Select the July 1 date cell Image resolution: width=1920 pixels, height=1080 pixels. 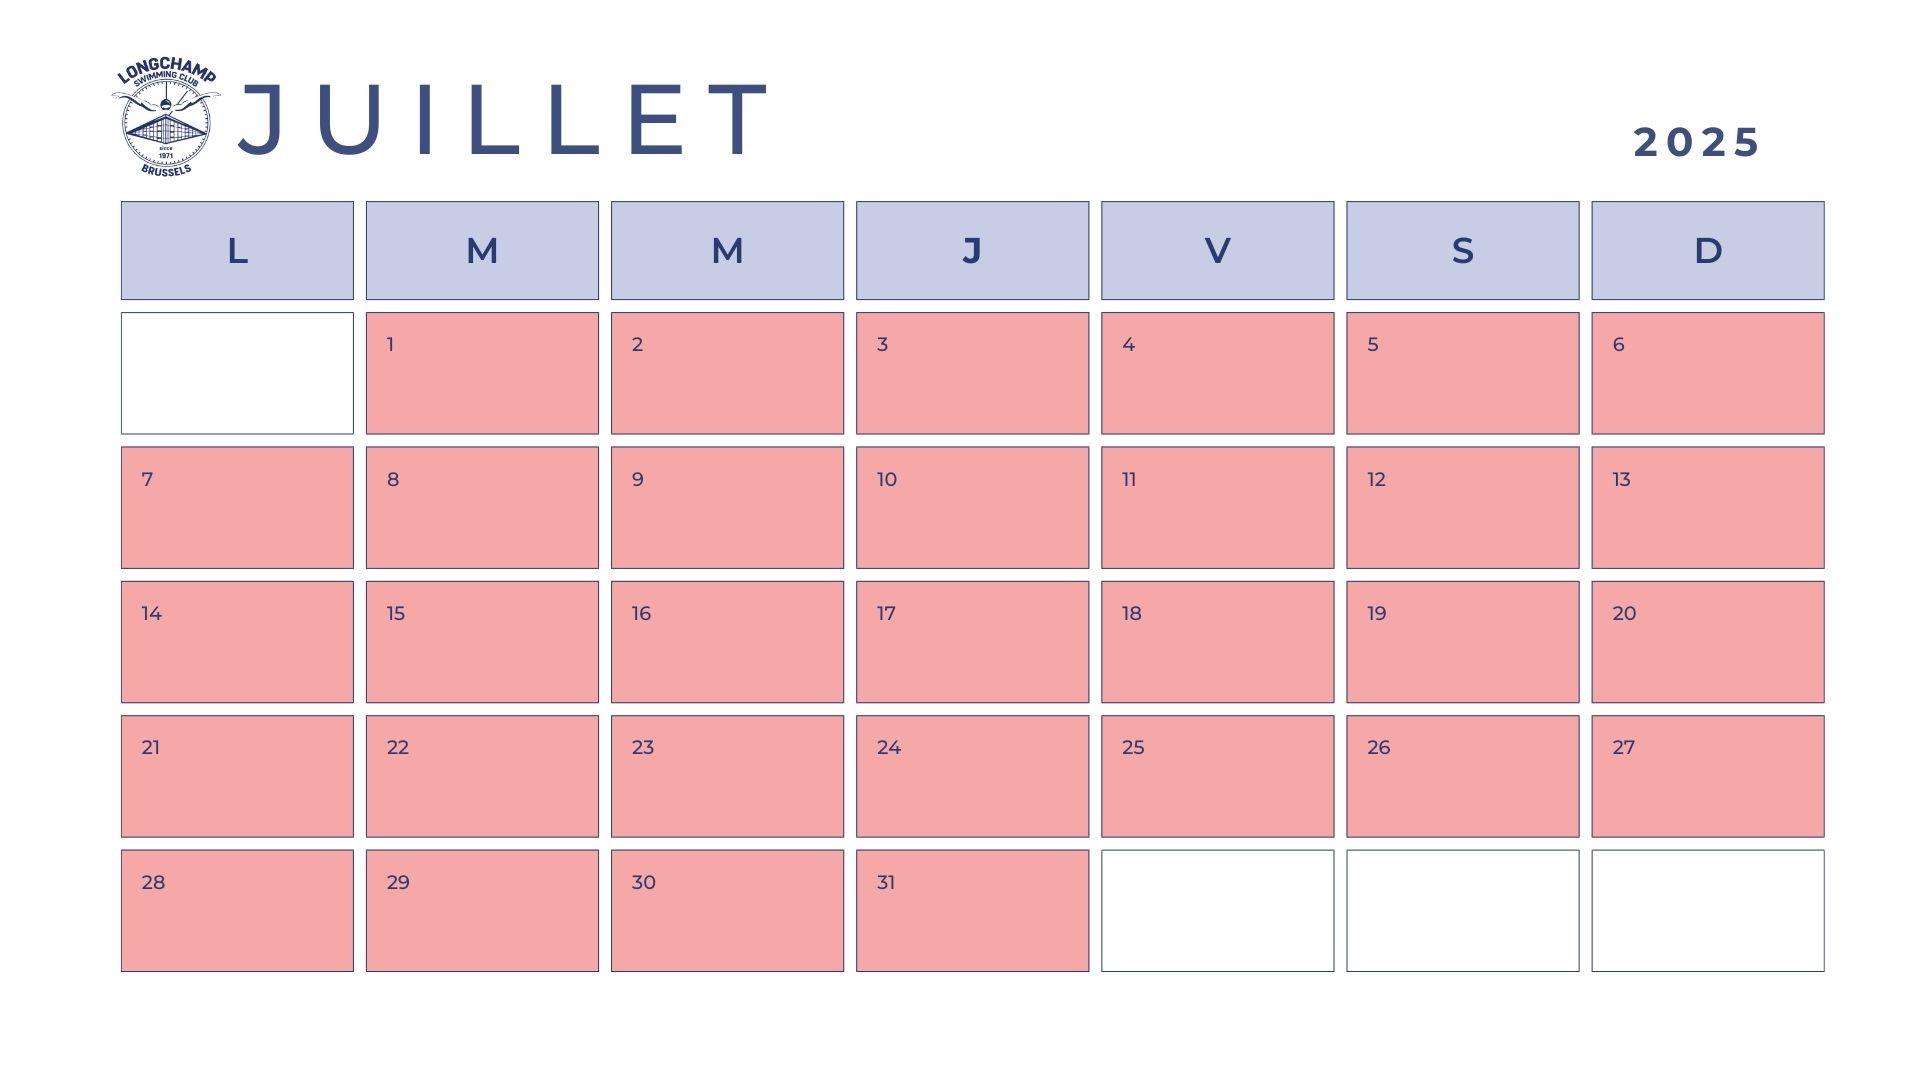482,373
